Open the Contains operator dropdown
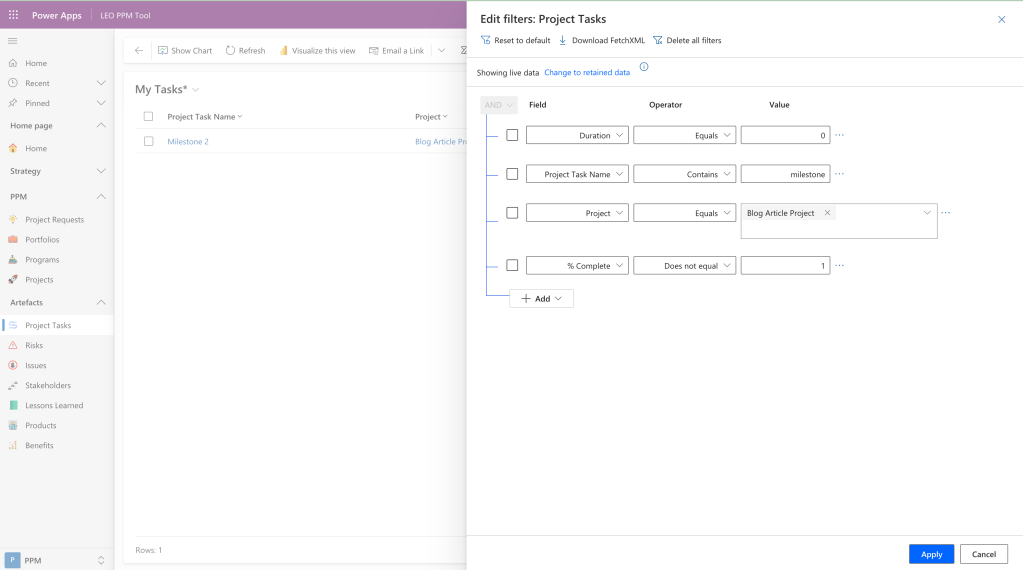 pos(684,174)
